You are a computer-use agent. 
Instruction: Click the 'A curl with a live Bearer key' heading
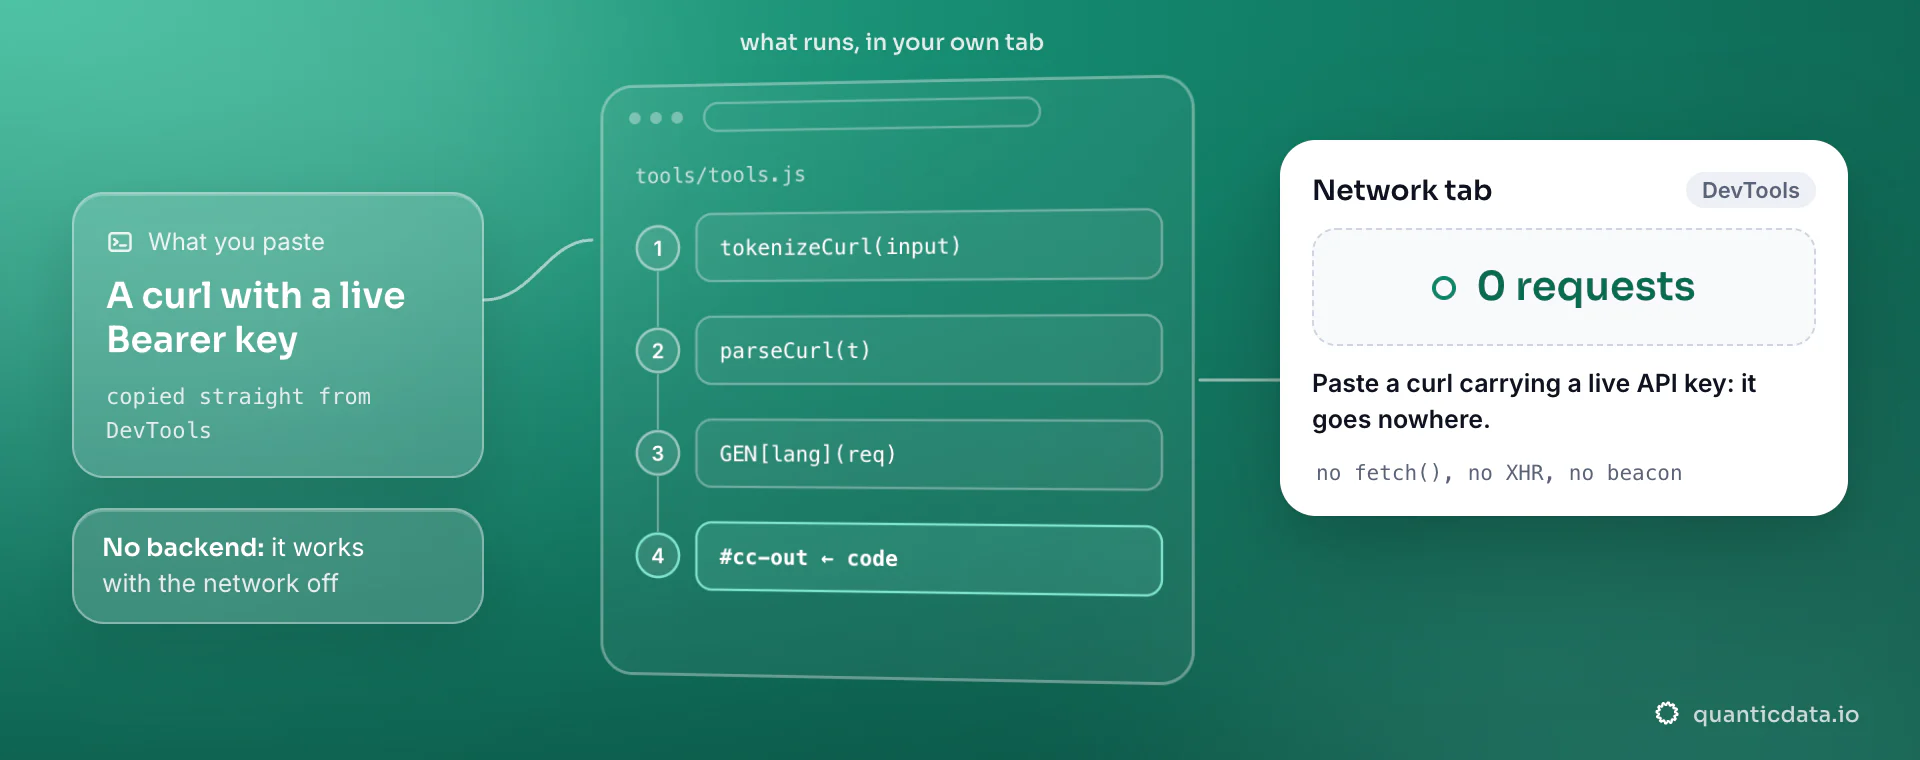(256, 317)
